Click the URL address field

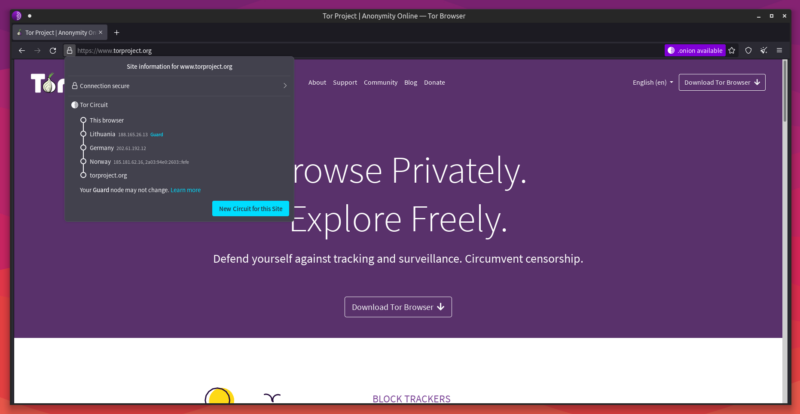[x=367, y=51]
